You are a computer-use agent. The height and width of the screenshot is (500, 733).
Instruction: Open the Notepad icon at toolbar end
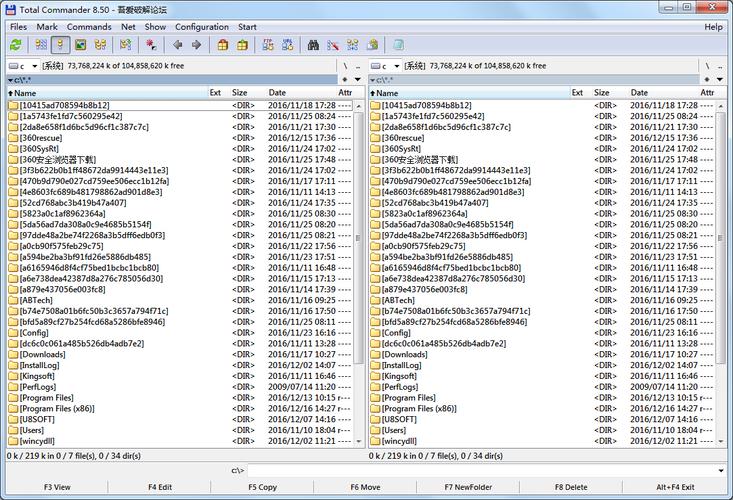pos(398,45)
